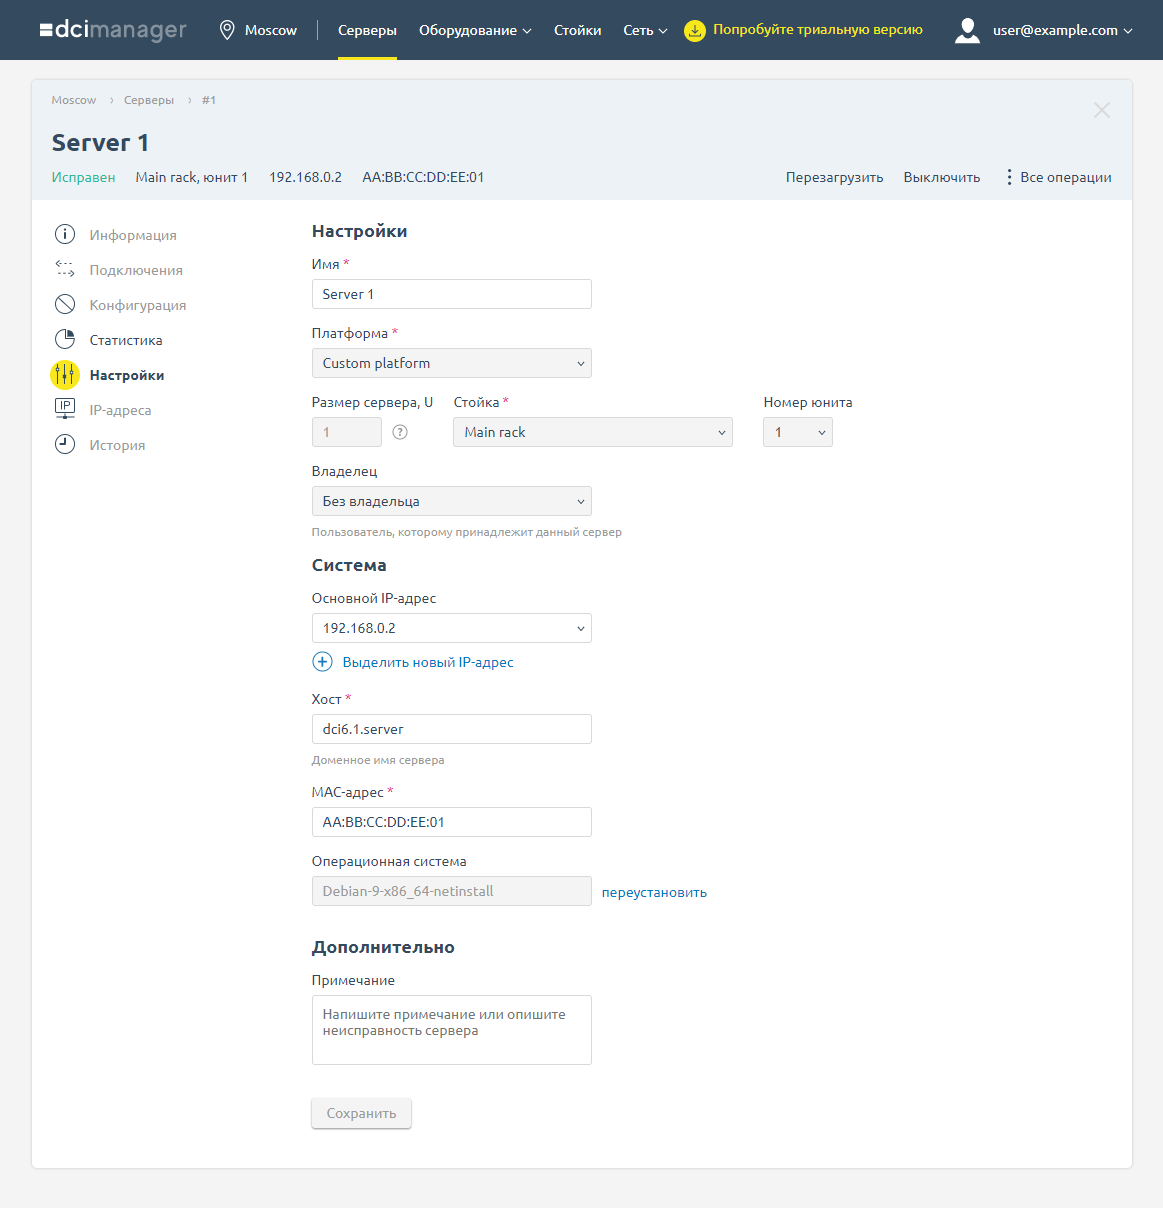Click the Перезагрузить button
The height and width of the screenshot is (1208, 1163).
(834, 176)
